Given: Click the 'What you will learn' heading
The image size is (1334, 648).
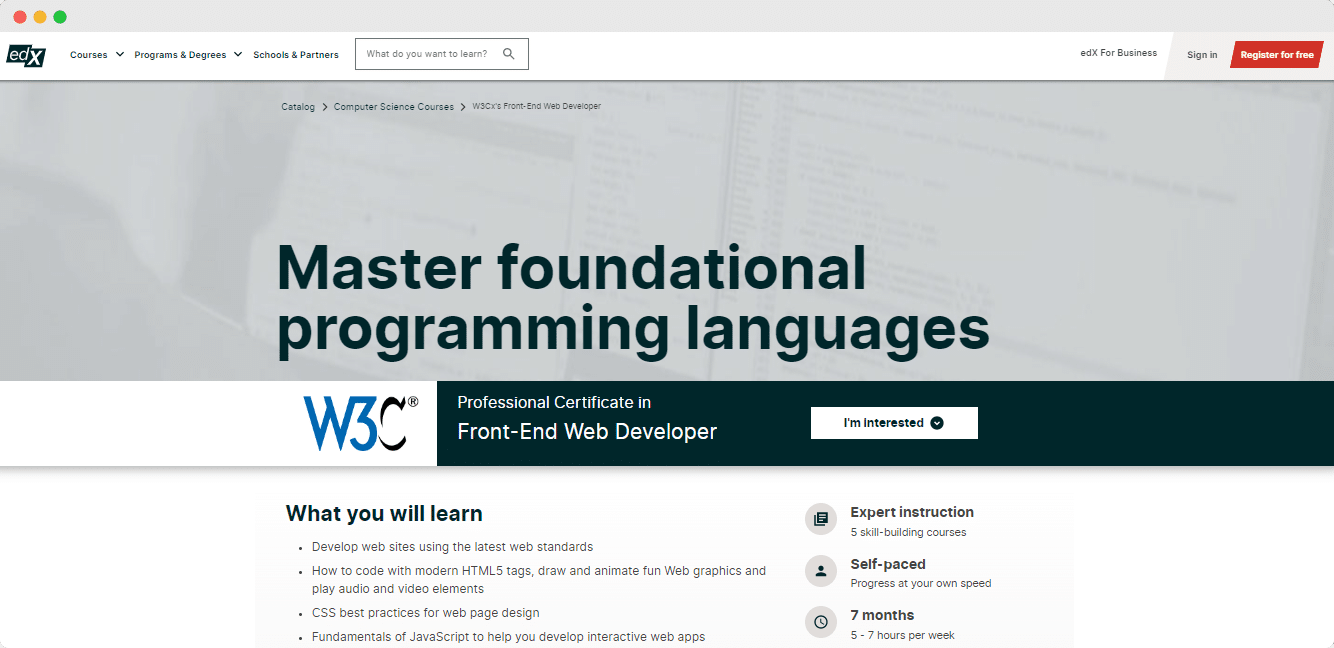Looking at the screenshot, I should coord(384,514).
